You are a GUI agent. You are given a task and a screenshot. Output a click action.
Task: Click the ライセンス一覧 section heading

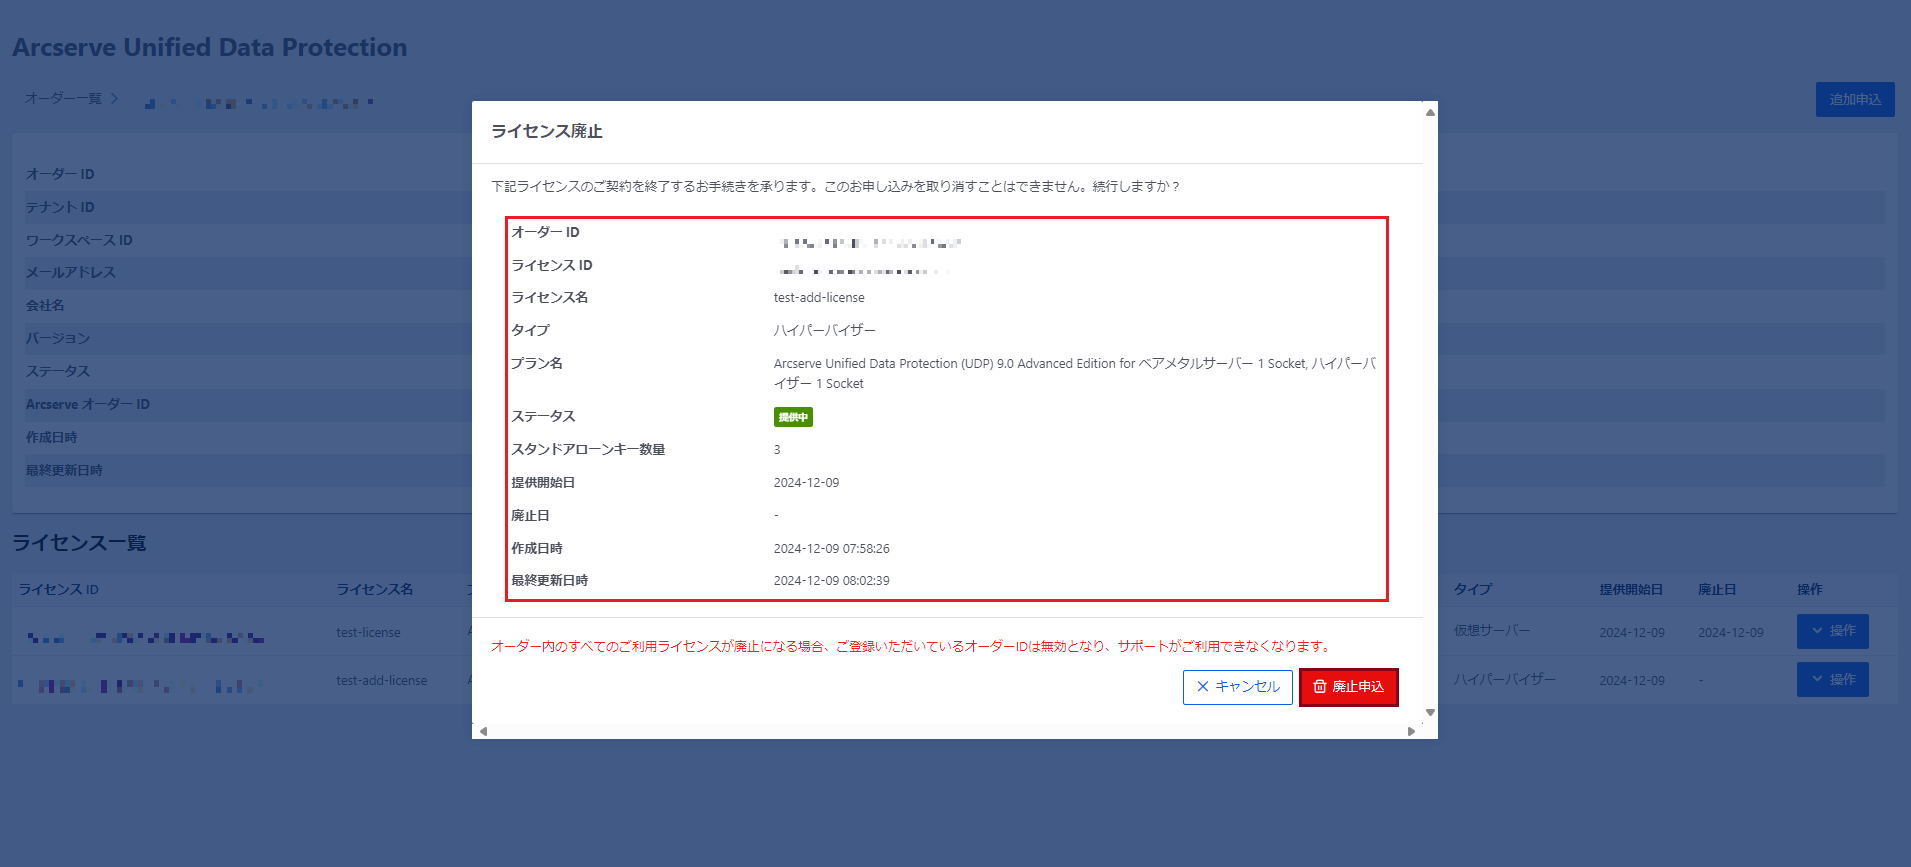pyautogui.click(x=79, y=543)
